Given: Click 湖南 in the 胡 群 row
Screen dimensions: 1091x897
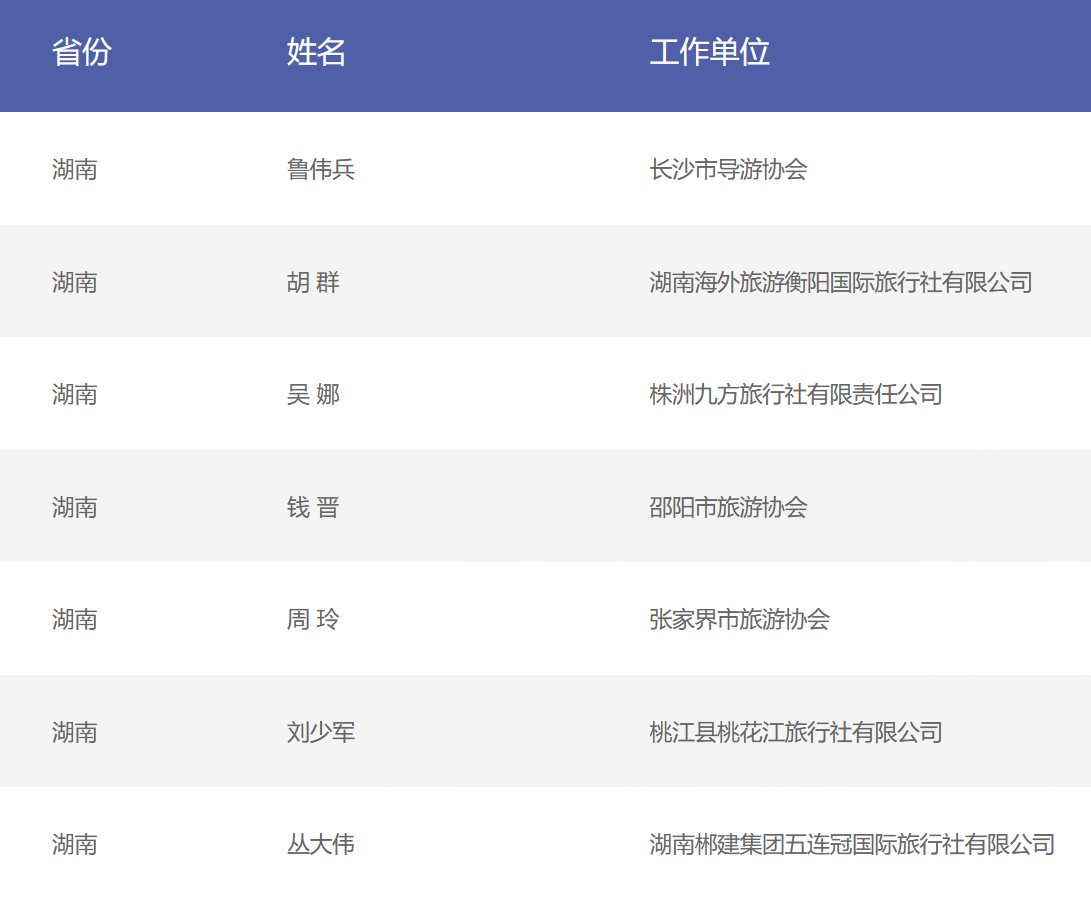Looking at the screenshot, I should pos(75,282).
